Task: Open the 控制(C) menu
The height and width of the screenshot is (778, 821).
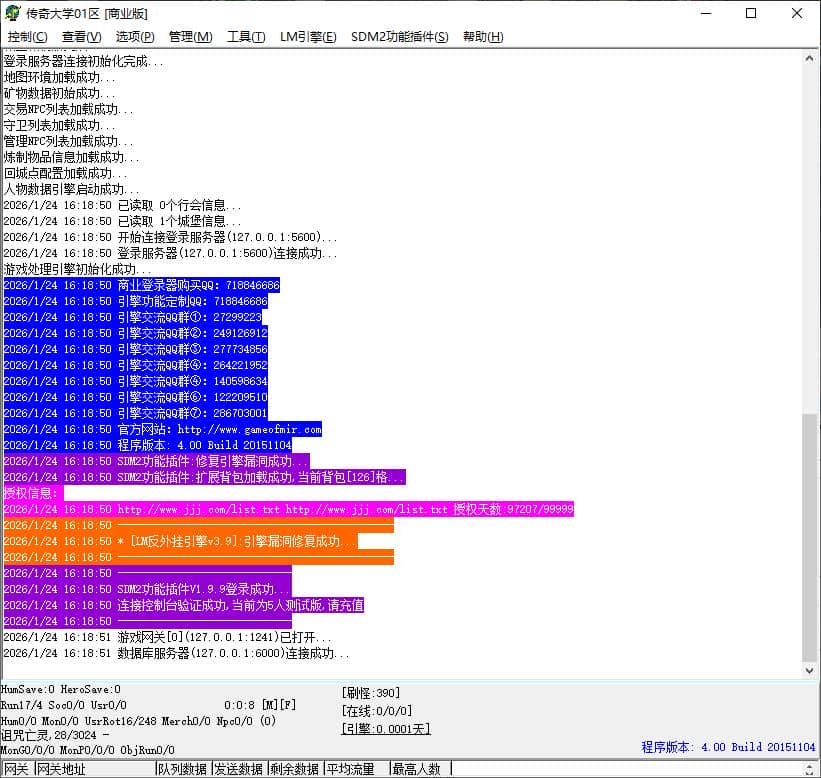Action: click(x=27, y=37)
